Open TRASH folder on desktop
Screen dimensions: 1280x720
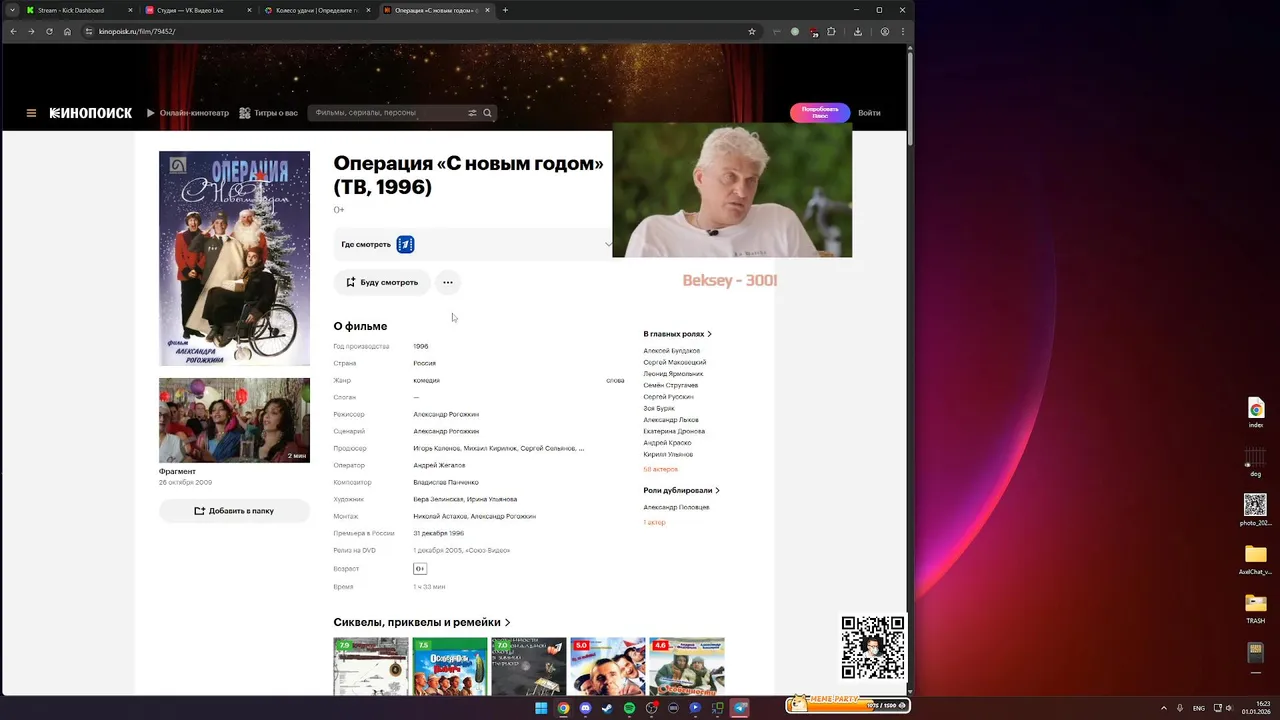click(x=1256, y=608)
